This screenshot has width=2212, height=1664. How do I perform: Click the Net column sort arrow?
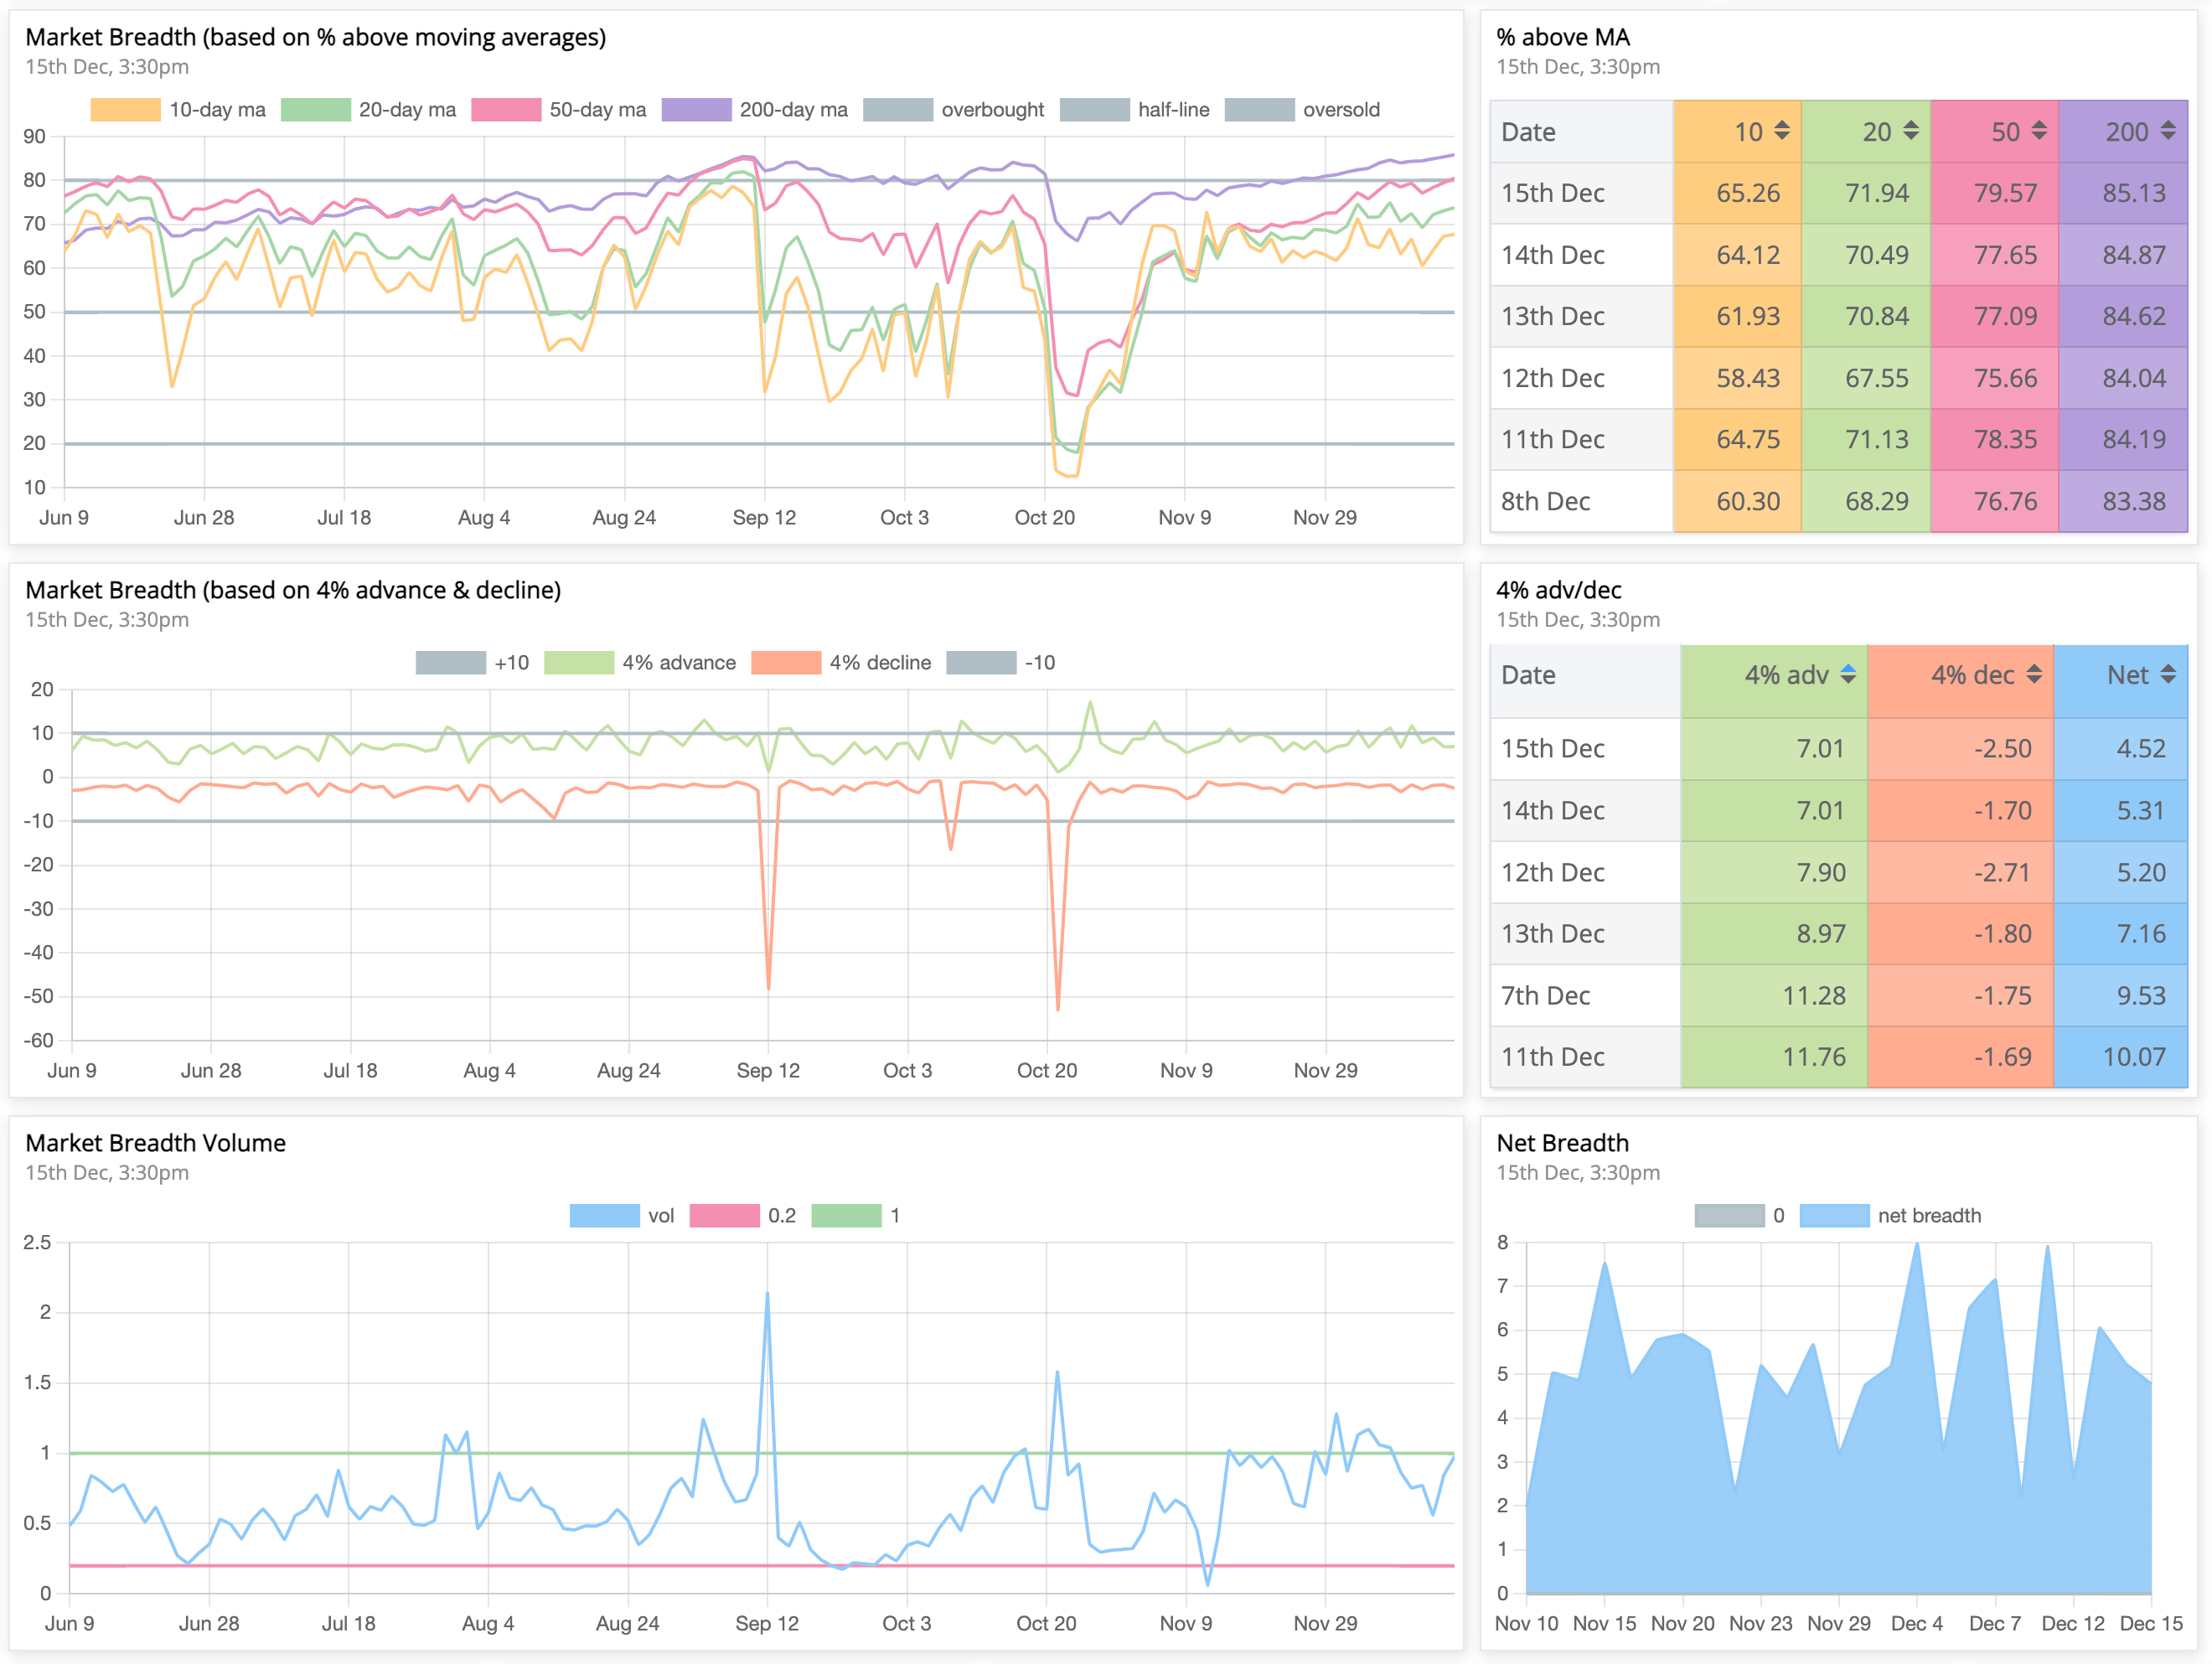[2168, 675]
